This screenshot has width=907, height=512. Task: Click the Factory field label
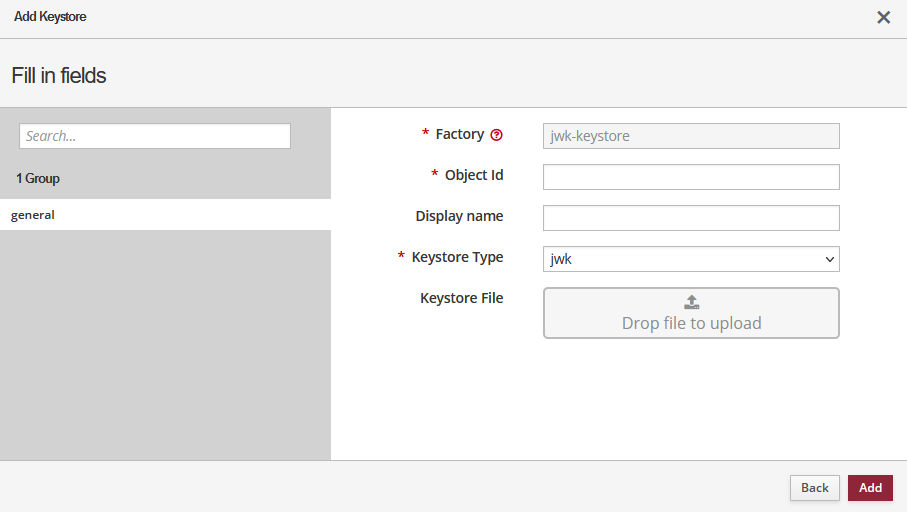coord(459,134)
